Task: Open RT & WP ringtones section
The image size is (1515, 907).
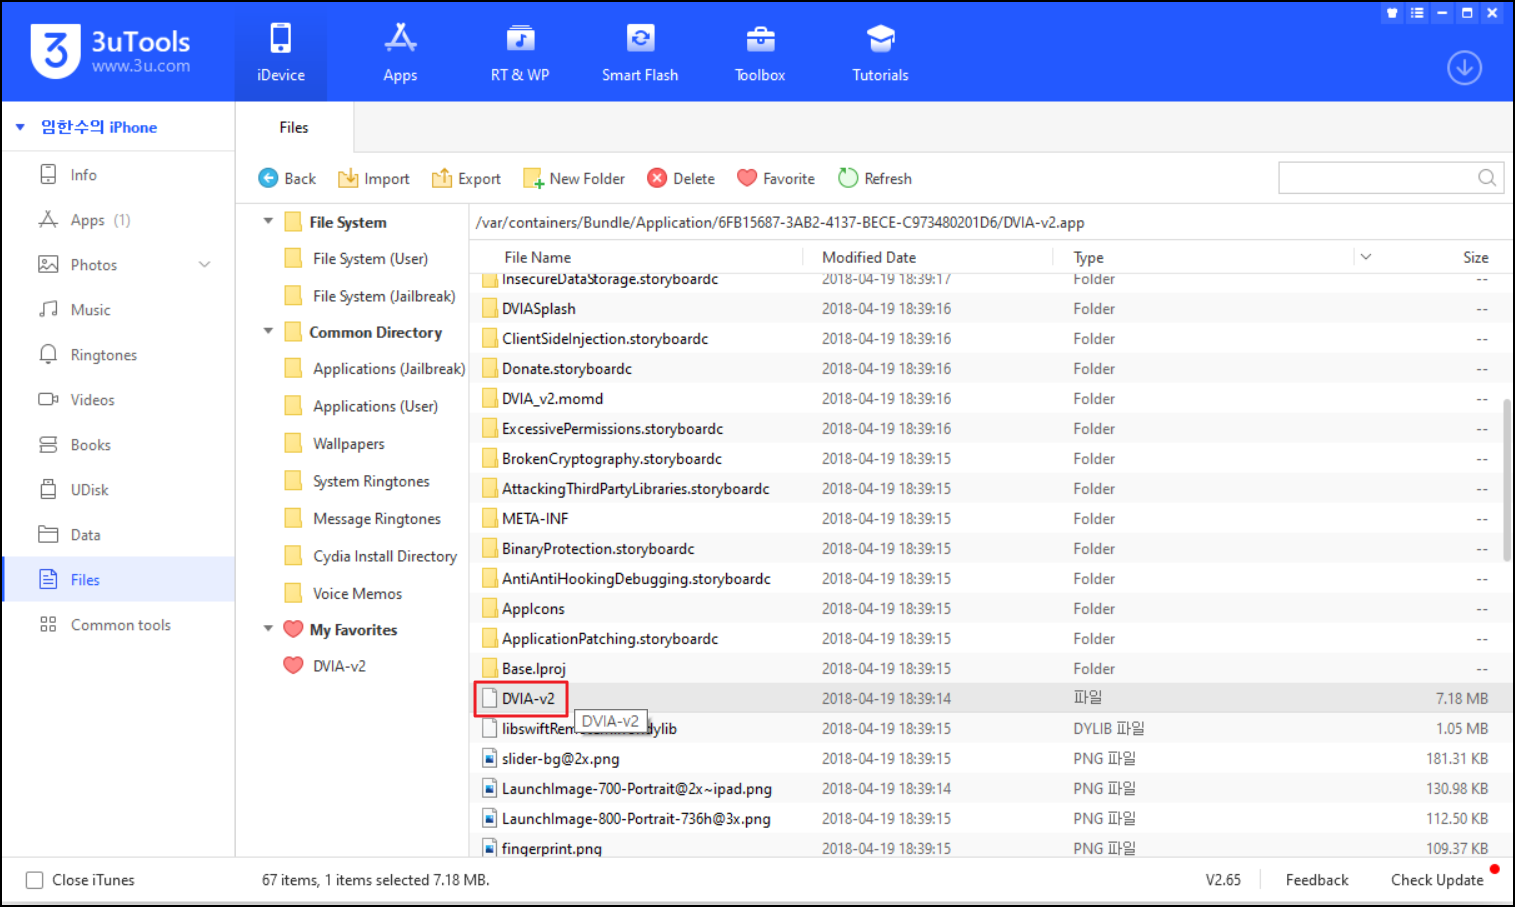Action: tap(520, 52)
